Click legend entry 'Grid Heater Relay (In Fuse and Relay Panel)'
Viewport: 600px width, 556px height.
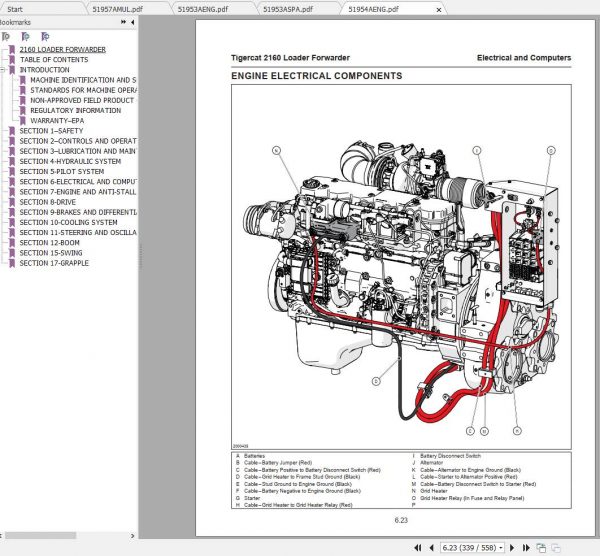pyautogui.click(x=472, y=498)
